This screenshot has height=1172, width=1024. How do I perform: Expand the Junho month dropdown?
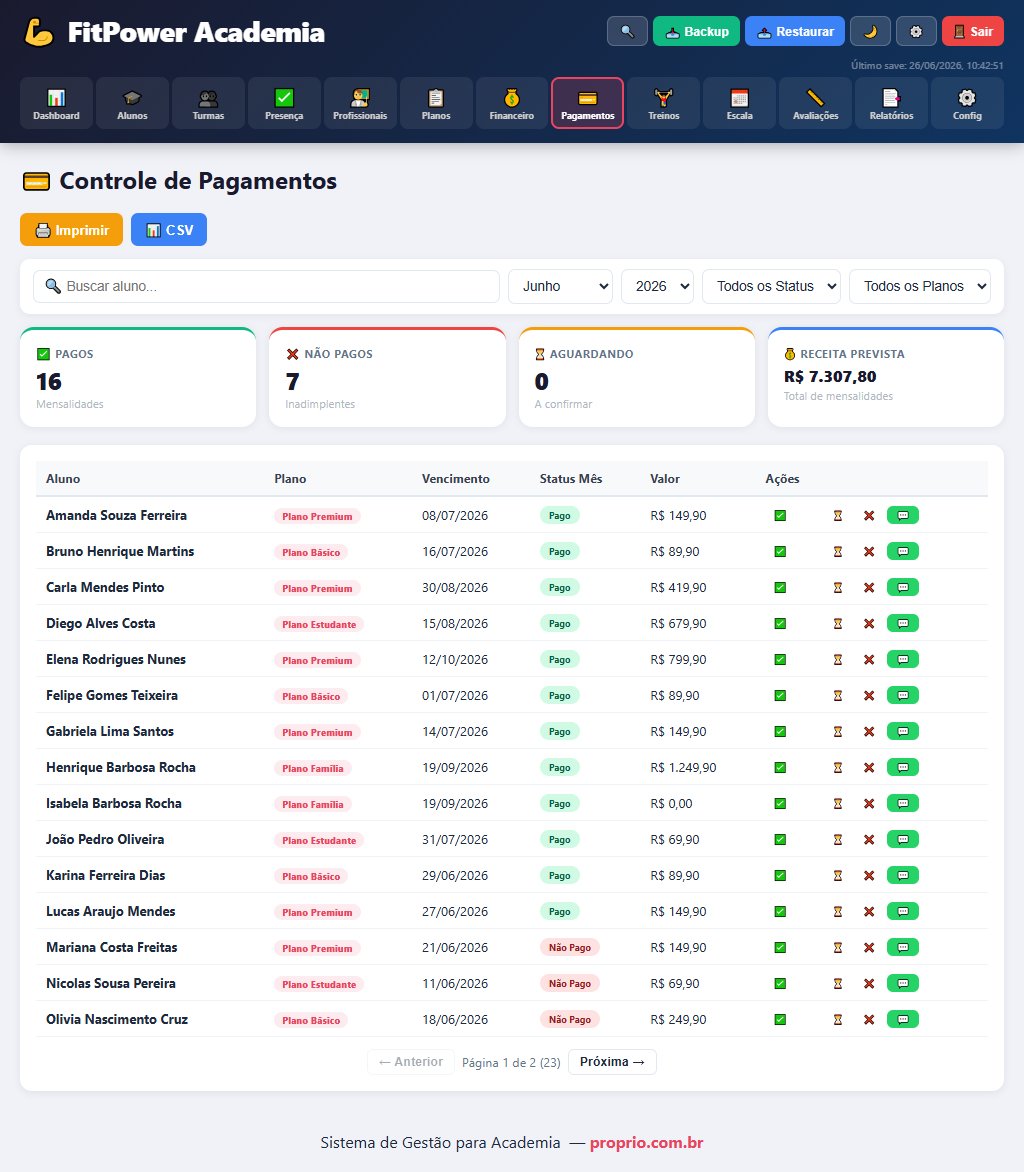[561, 286]
